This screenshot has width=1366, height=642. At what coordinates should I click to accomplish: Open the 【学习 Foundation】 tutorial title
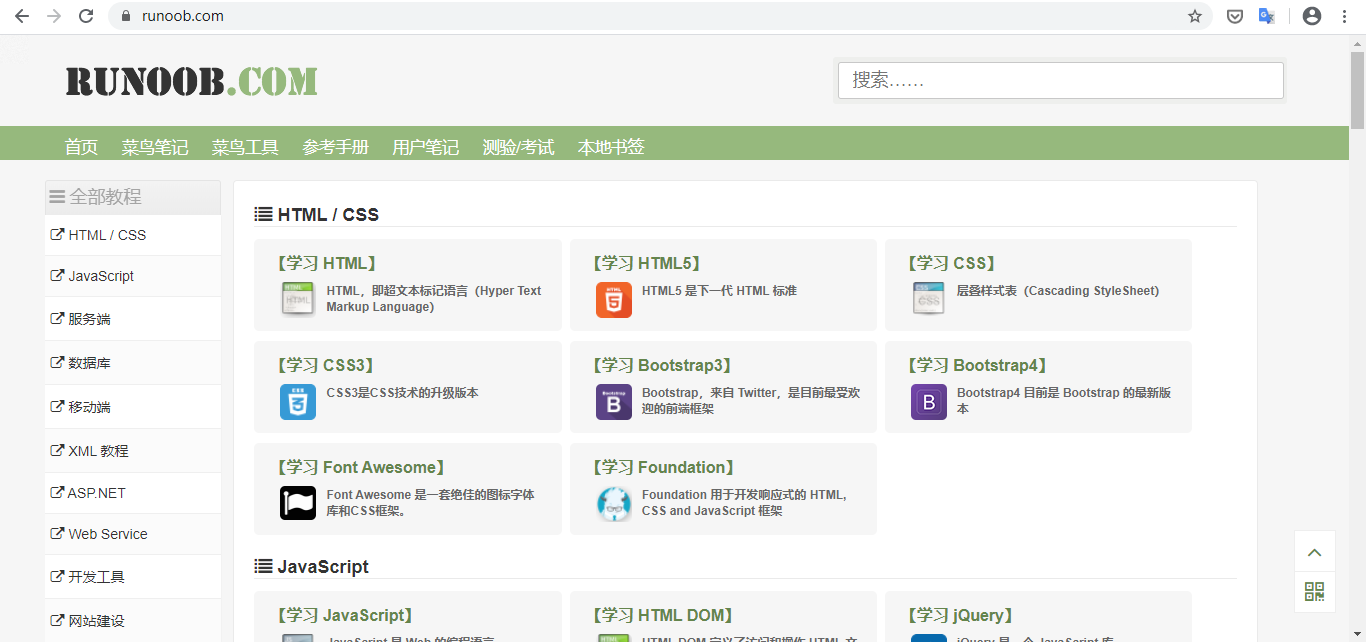(x=665, y=467)
